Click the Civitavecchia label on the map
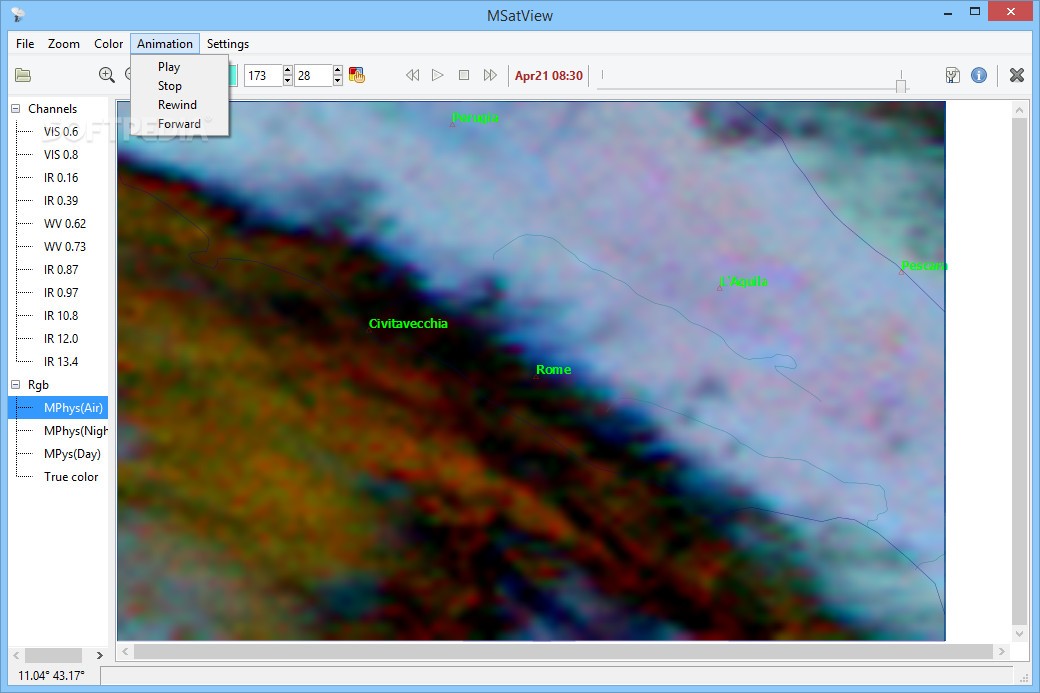 click(x=408, y=324)
